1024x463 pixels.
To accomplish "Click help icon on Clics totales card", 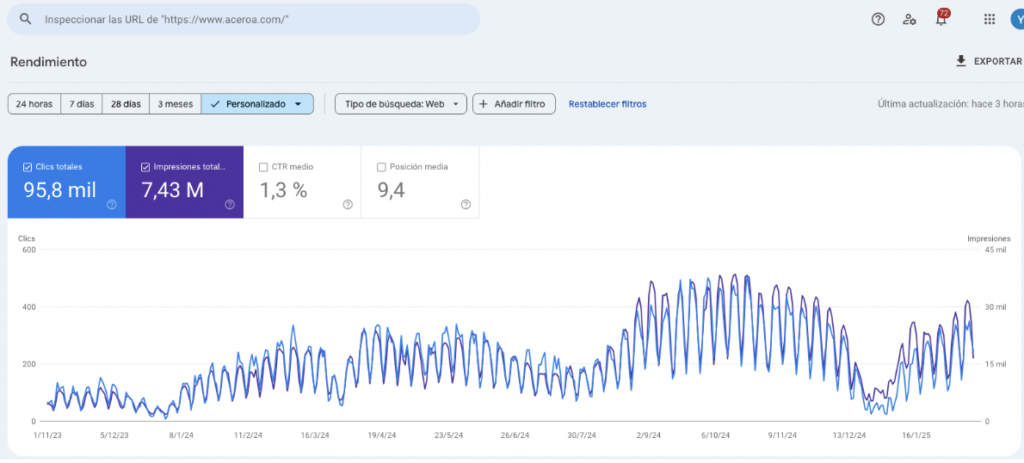I will 112,204.
